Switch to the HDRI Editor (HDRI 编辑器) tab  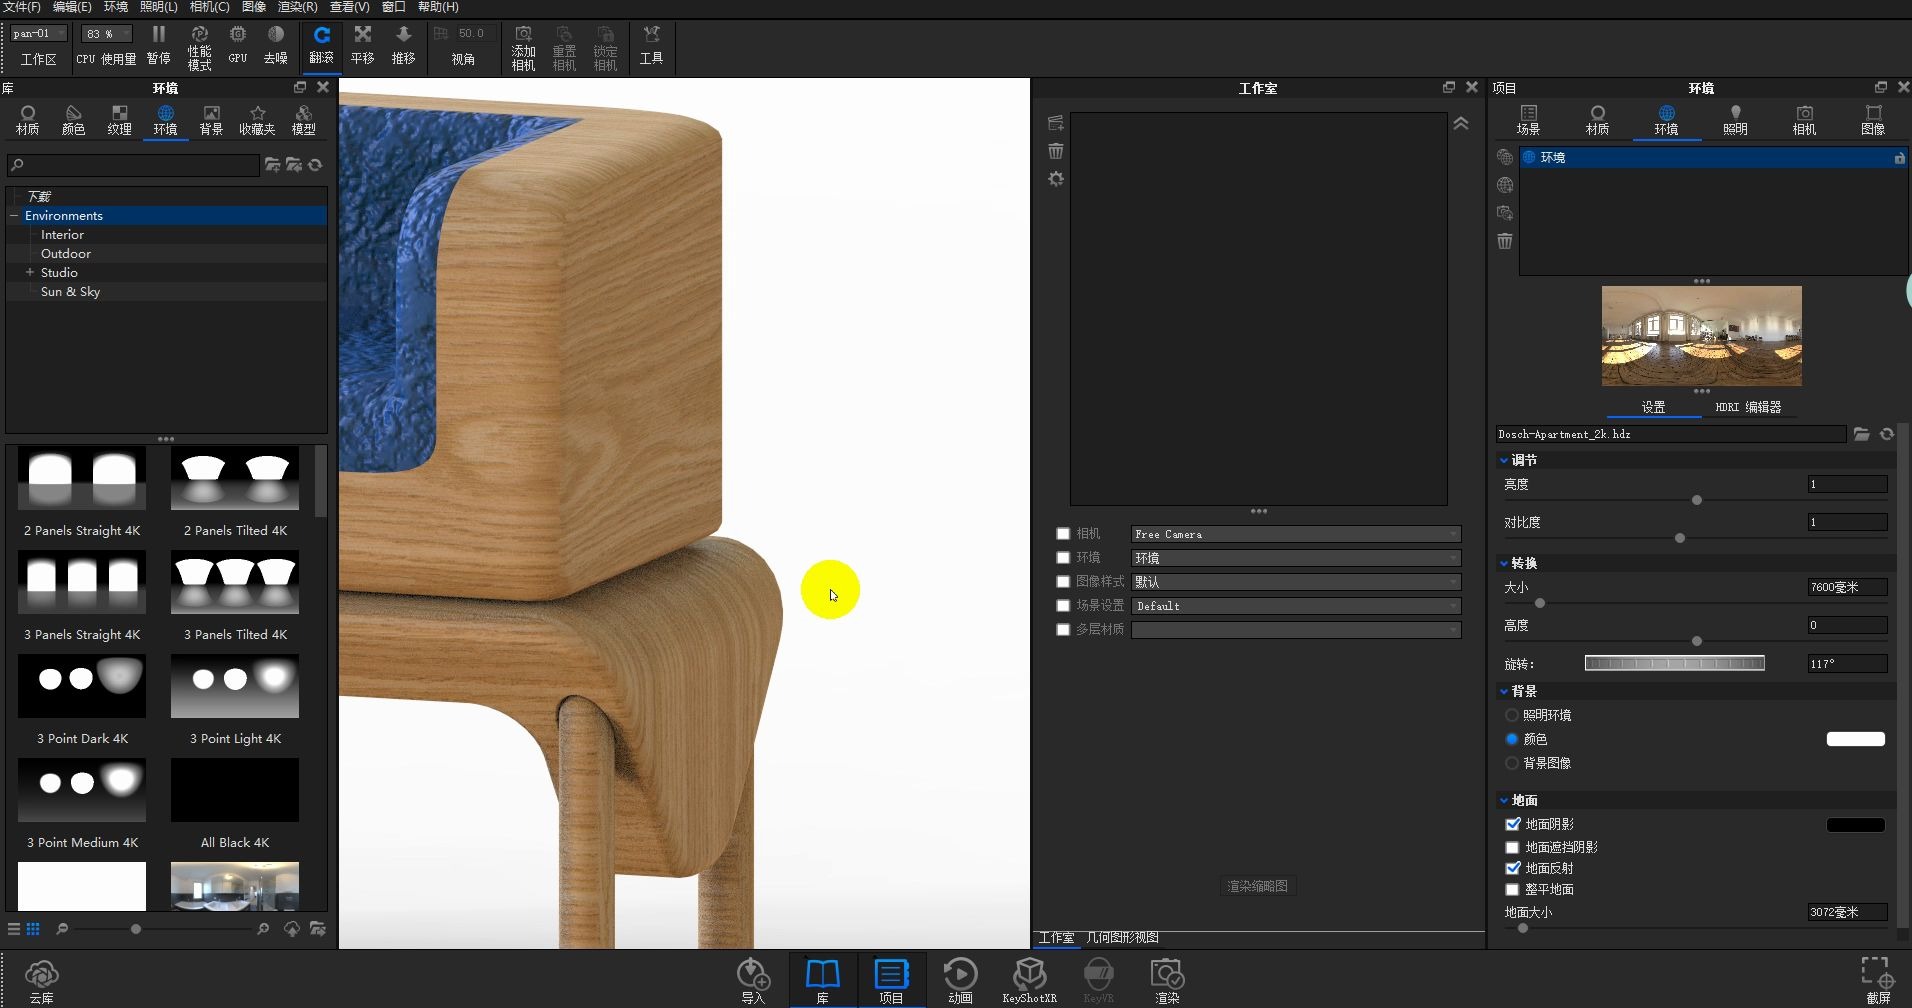(x=1747, y=407)
